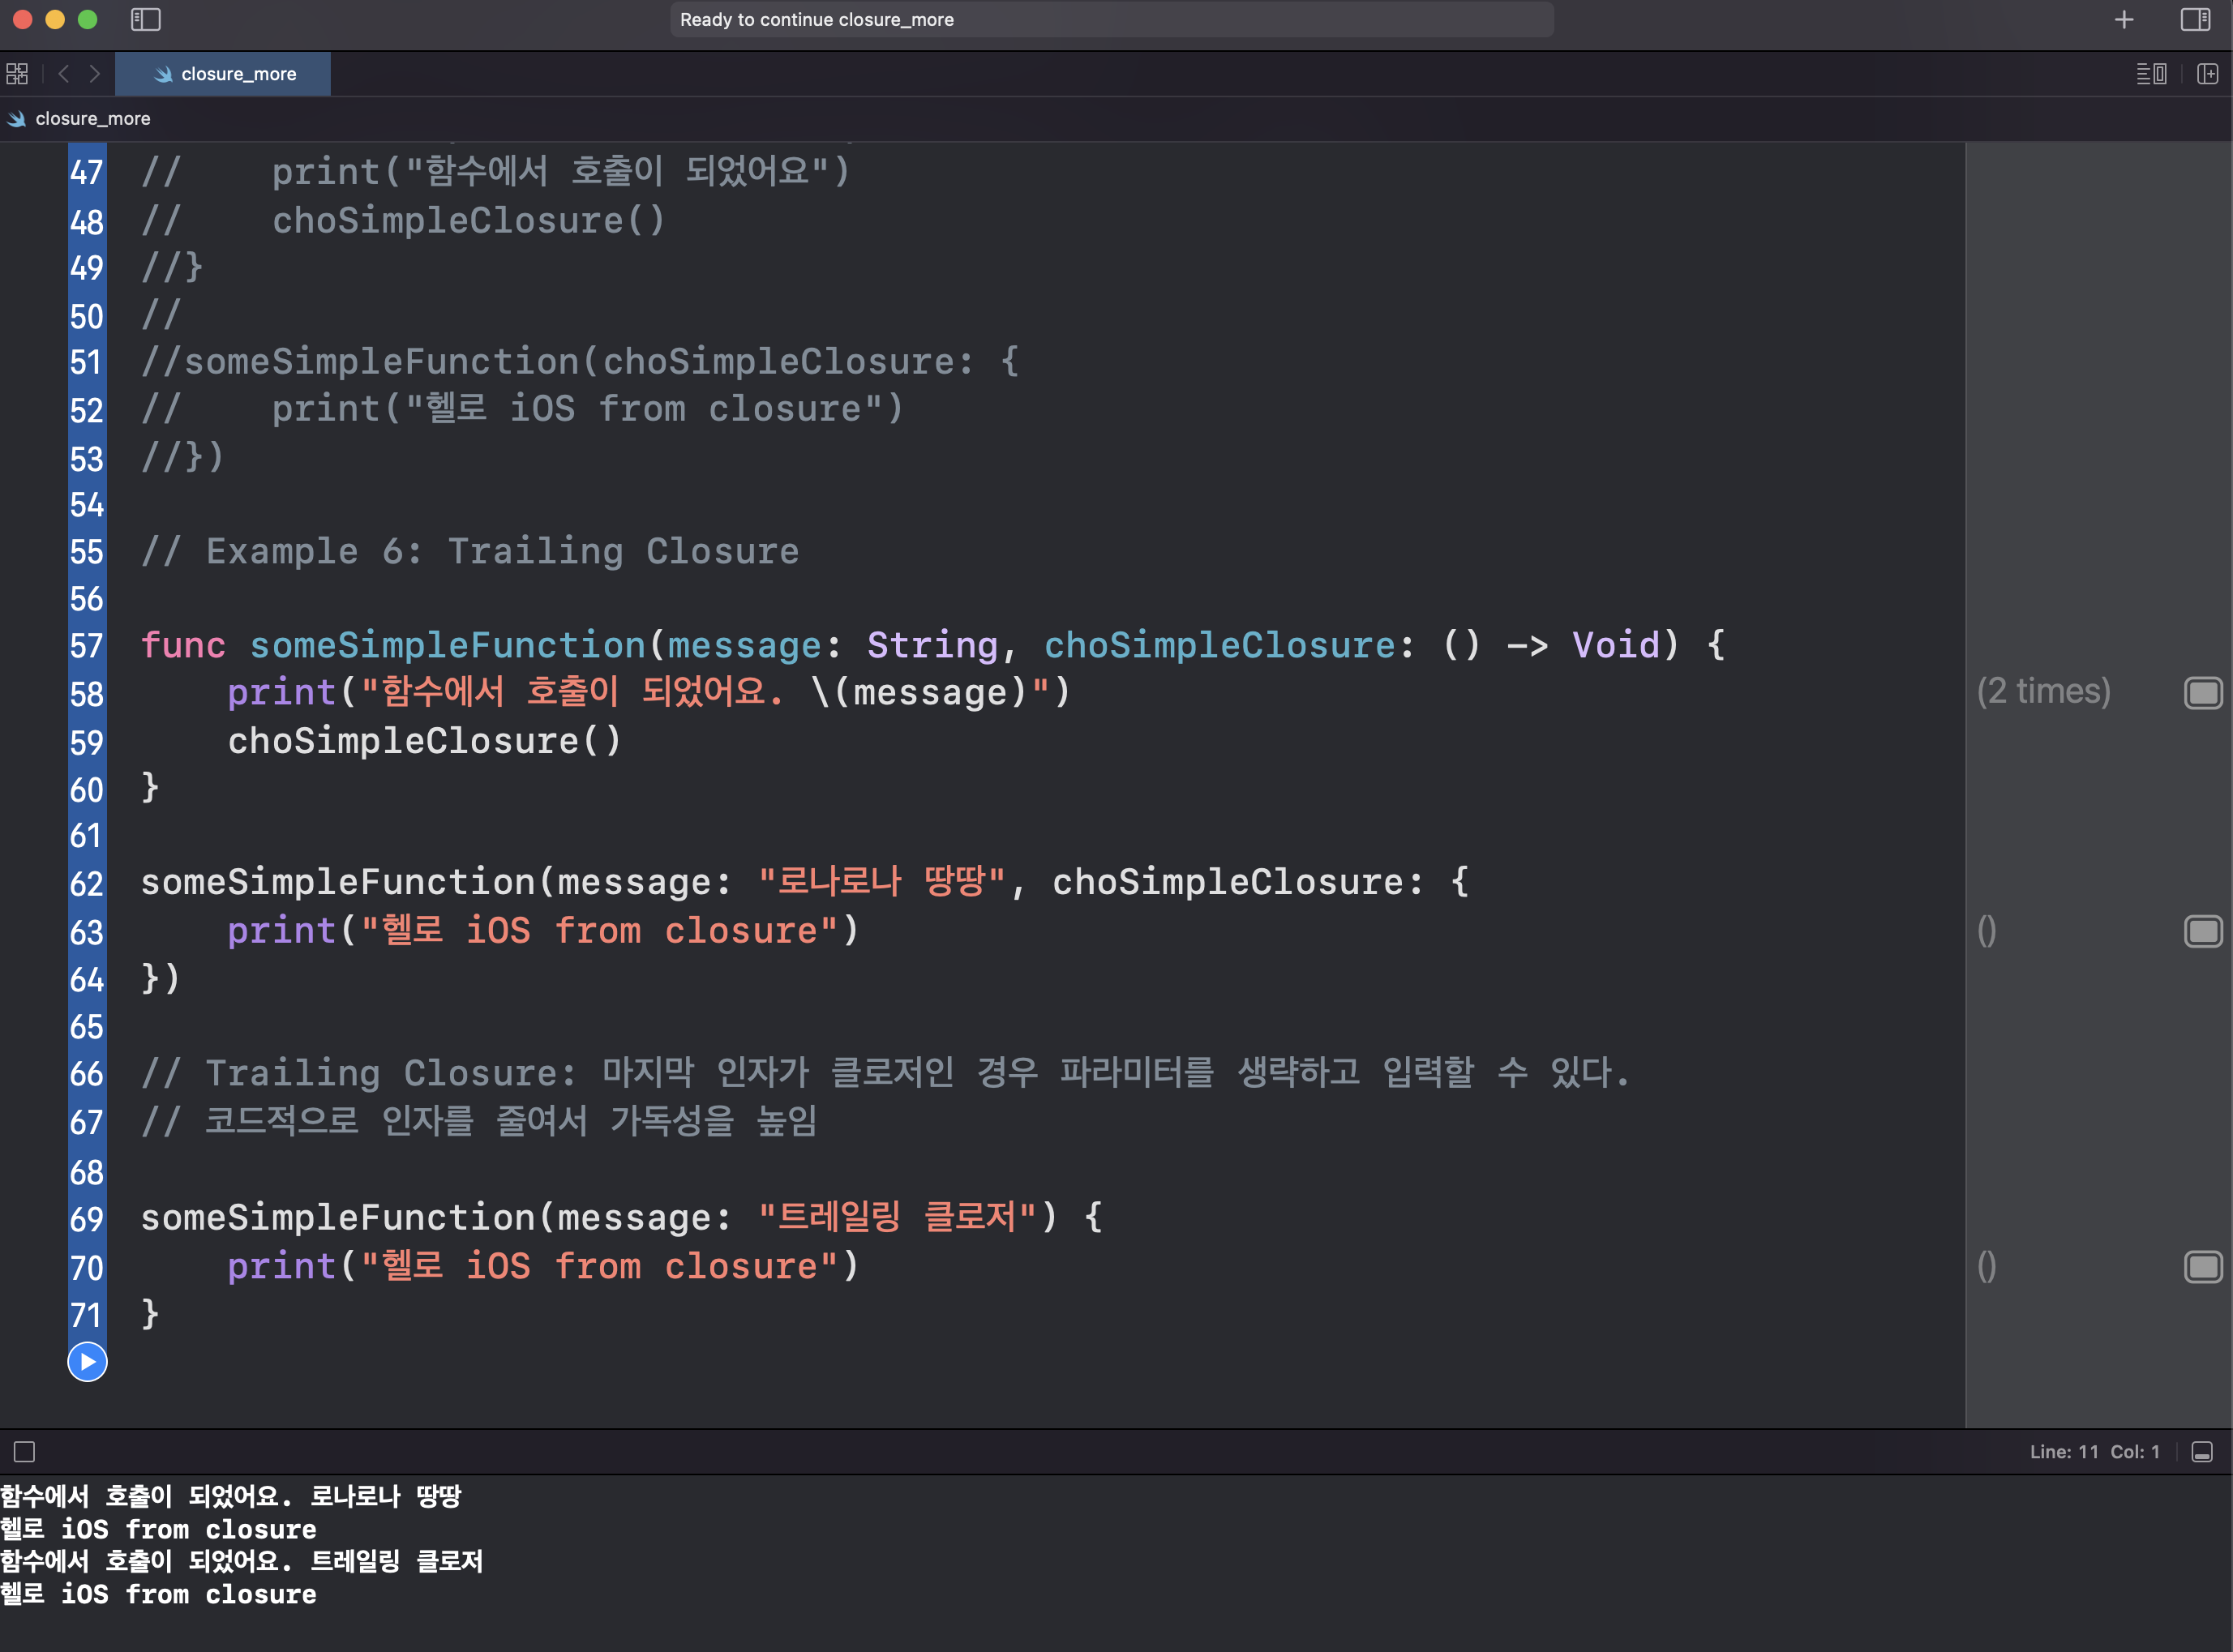
Task: Open the closure_more jump bar breadcrumb
Action: tap(92, 119)
